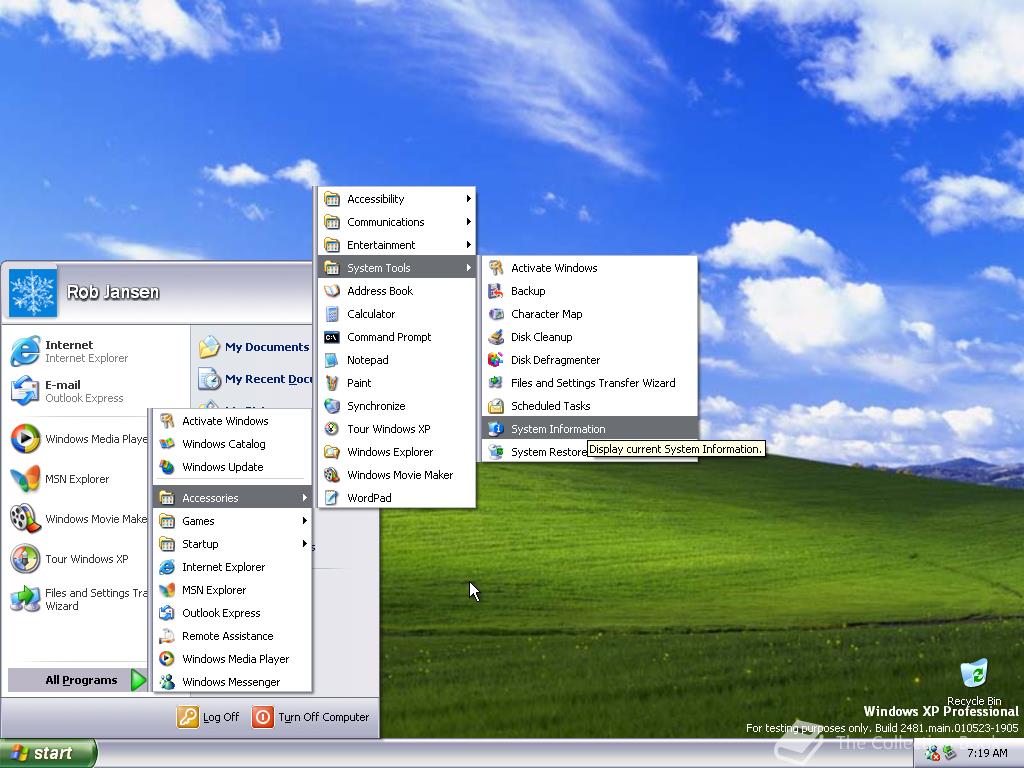Image resolution: width=1024 pixels, height=768 pixels.
Task: Select MSN Explorer in All Programs list
Action: [x=232, y=590]
